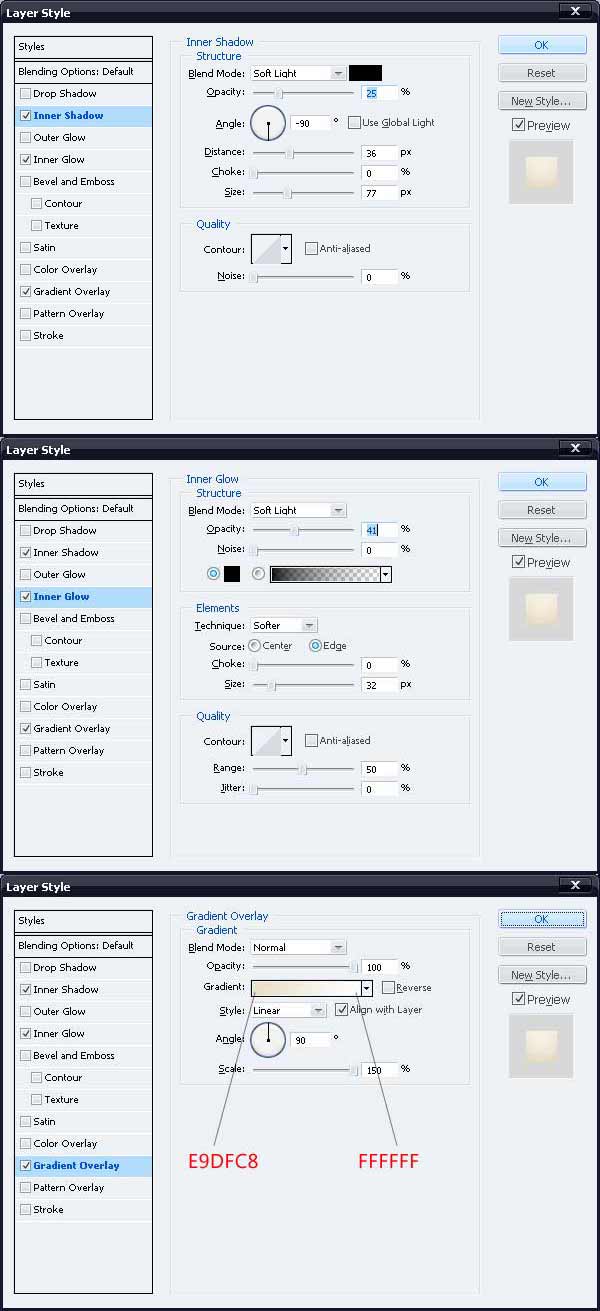Screen dimensions: 600x1311
Task: Click New Style in the Gradient Overlay dialog
Action: (x=541, y=975)
